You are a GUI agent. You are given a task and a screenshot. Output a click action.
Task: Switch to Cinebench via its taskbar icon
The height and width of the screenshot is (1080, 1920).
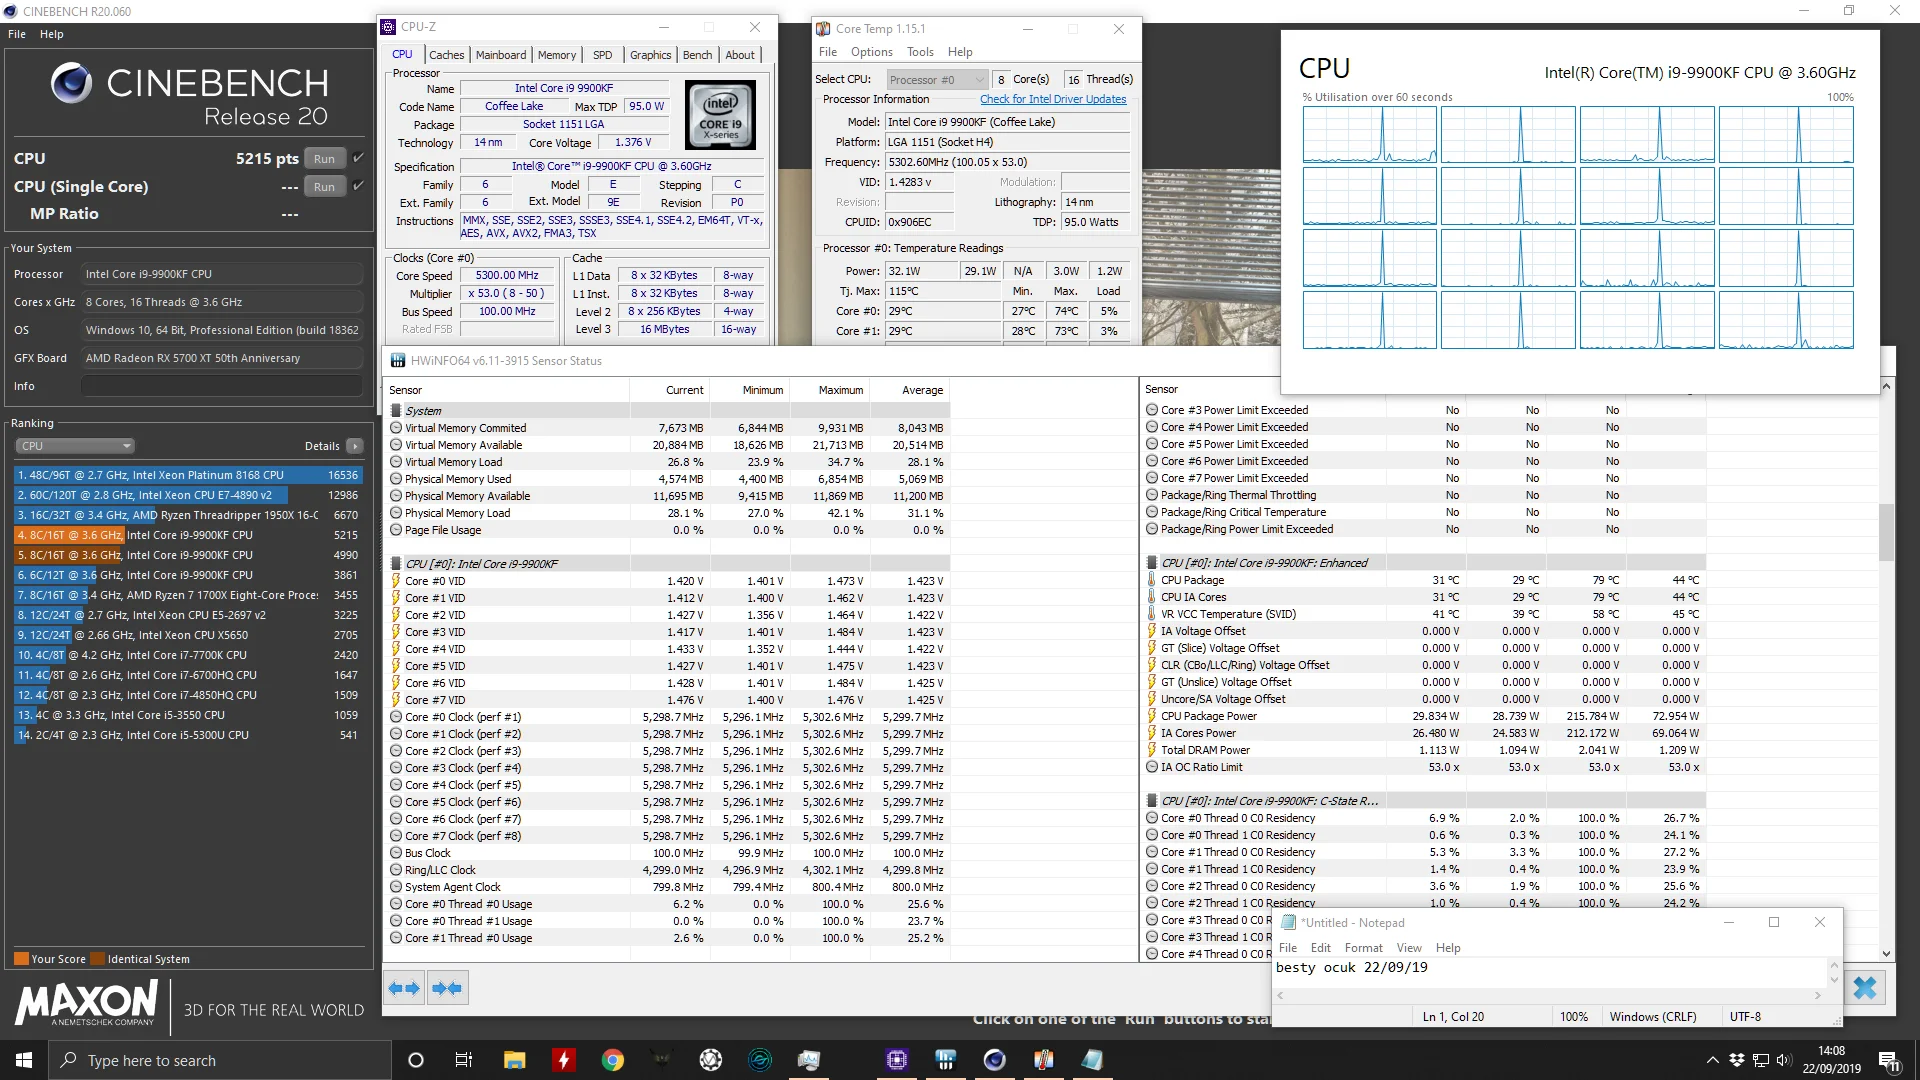[994, 1060]
